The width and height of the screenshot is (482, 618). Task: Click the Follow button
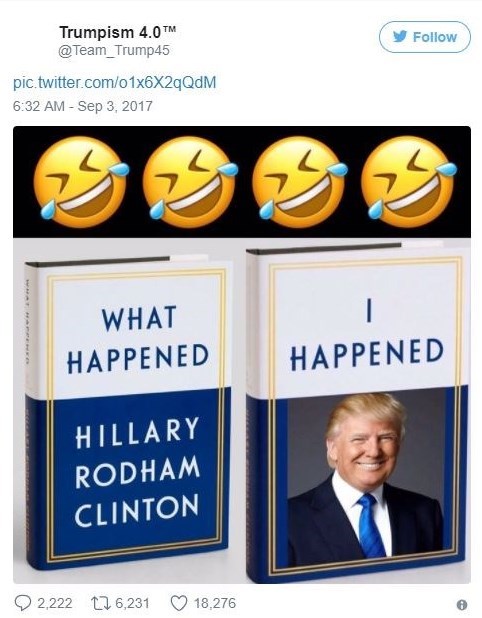[424, 37]
